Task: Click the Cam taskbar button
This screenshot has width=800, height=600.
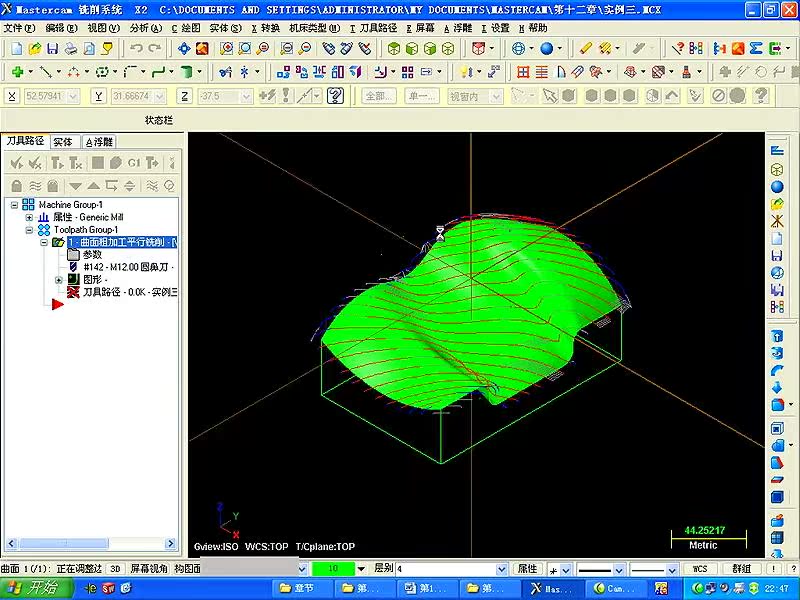Action: click(615, 589)
